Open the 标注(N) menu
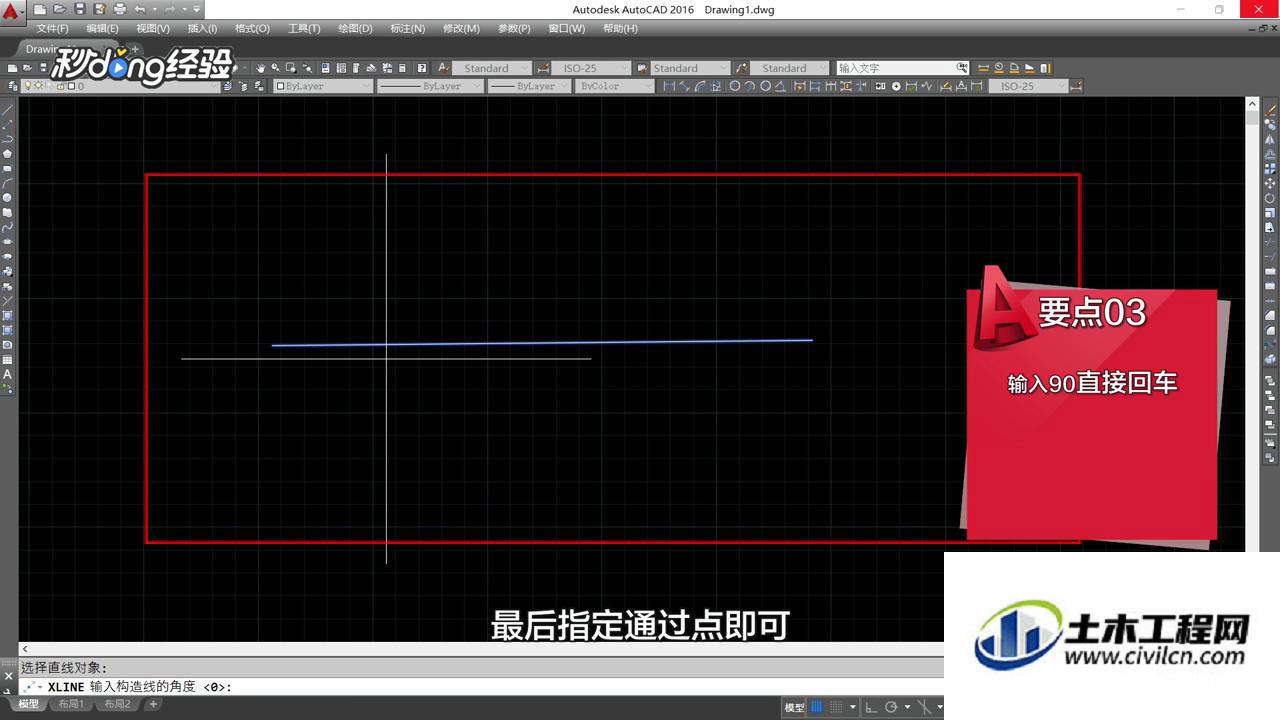 click(x=407, y=29)
